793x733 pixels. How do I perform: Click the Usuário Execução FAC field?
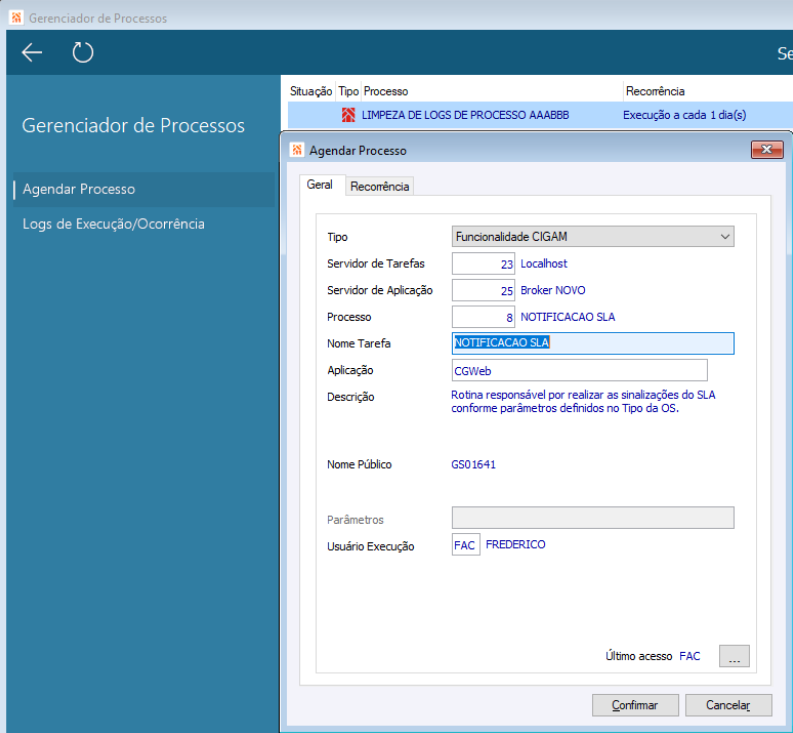point(466,545)
